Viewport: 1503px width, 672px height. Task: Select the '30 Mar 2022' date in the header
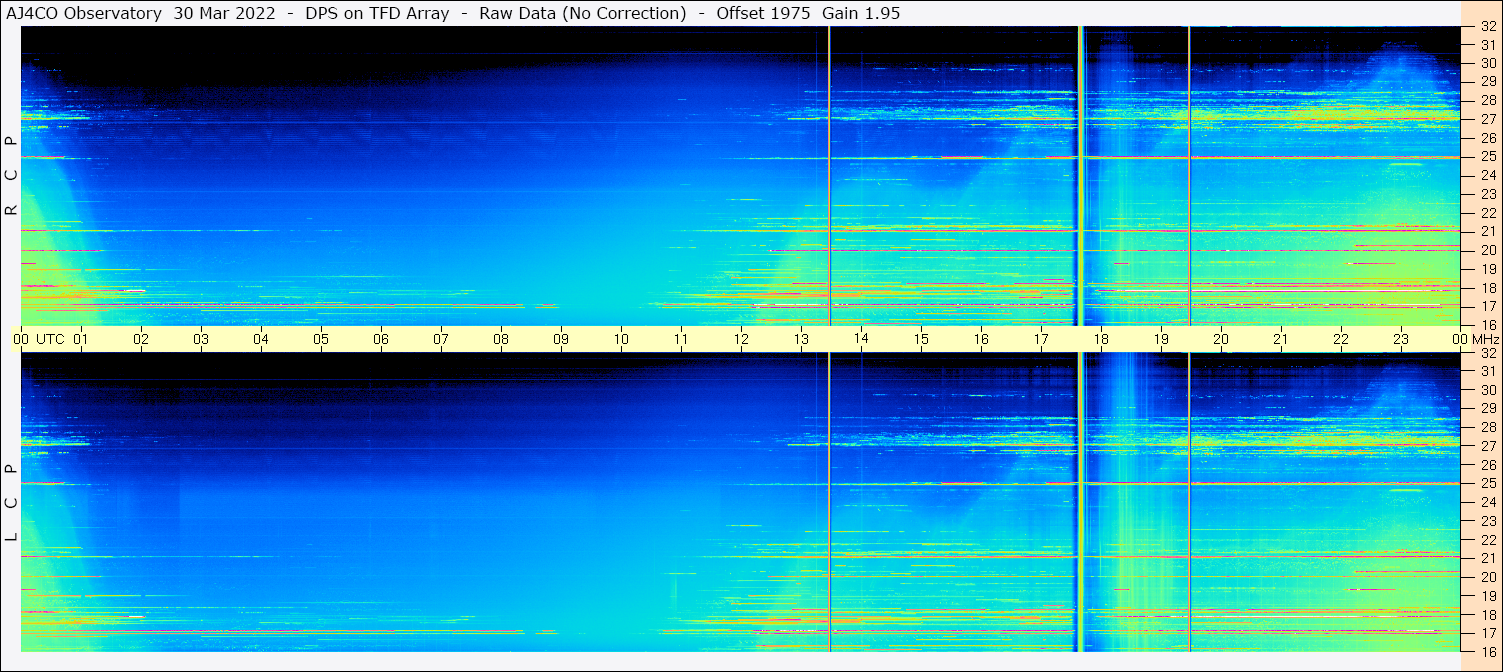point(225,13)
